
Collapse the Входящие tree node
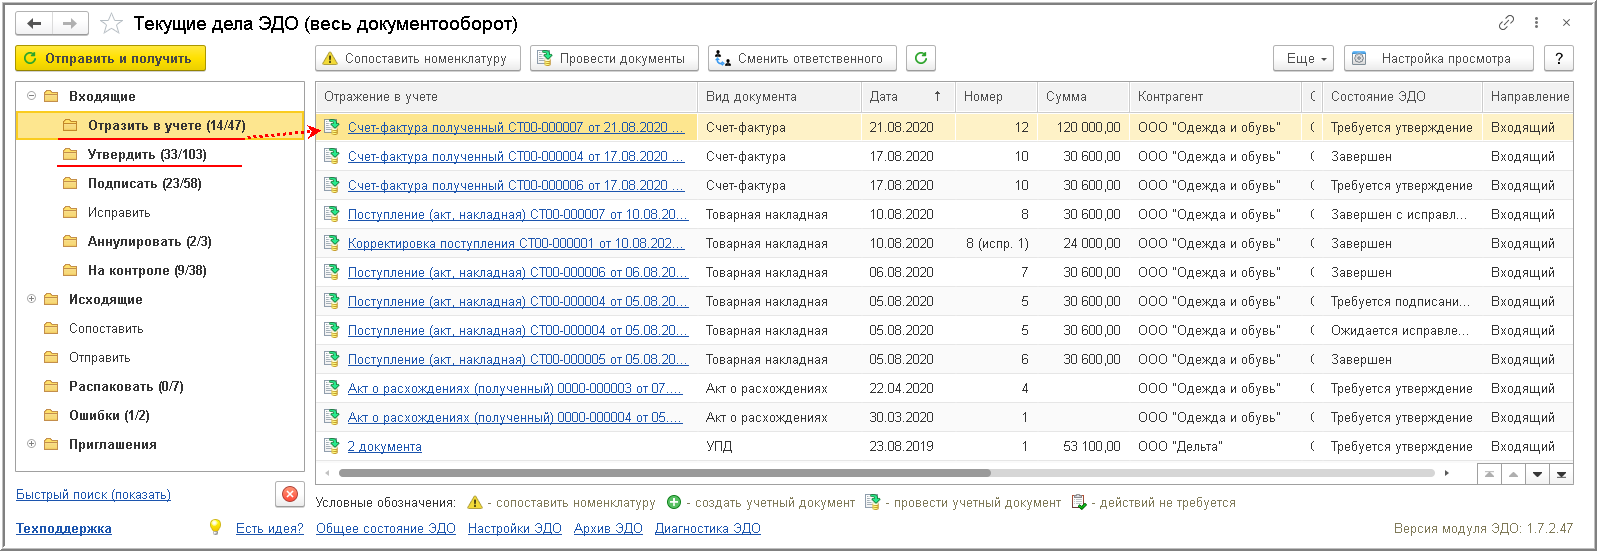tap(31, 96)
